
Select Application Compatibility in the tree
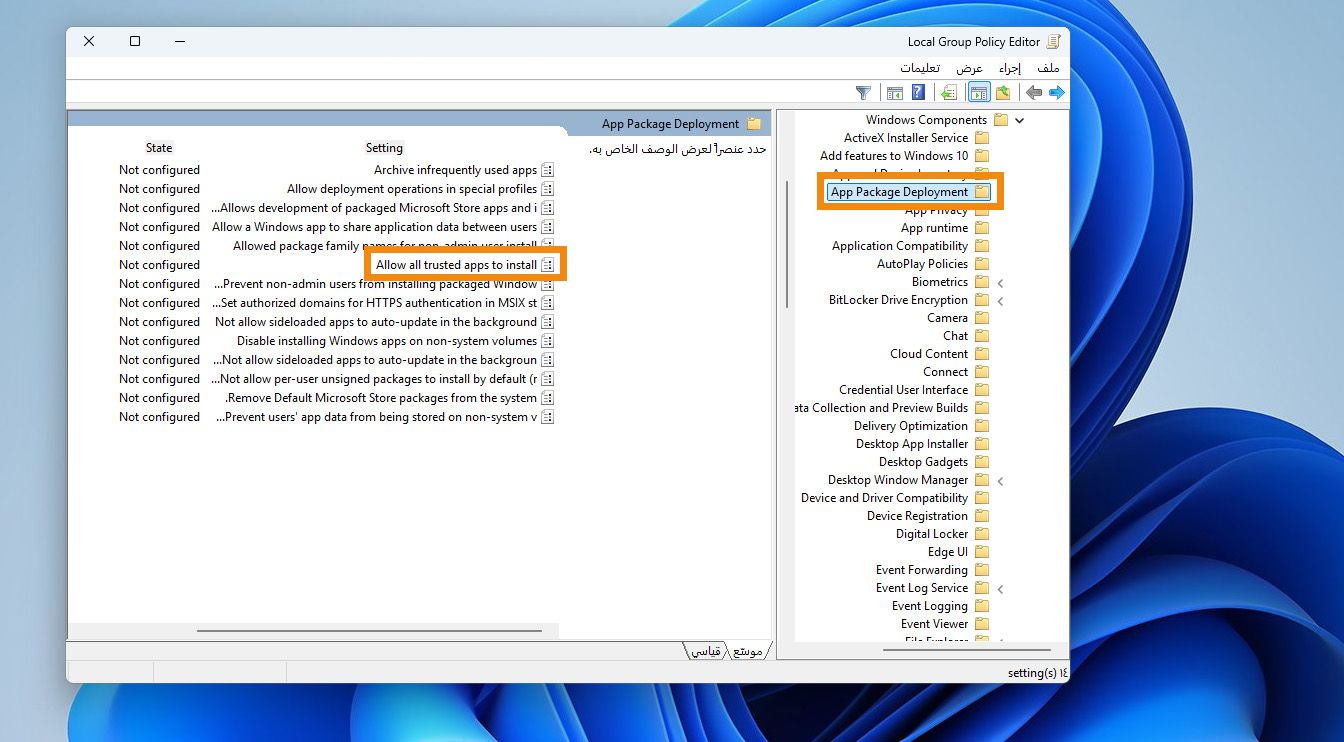(x=900, y=246)
